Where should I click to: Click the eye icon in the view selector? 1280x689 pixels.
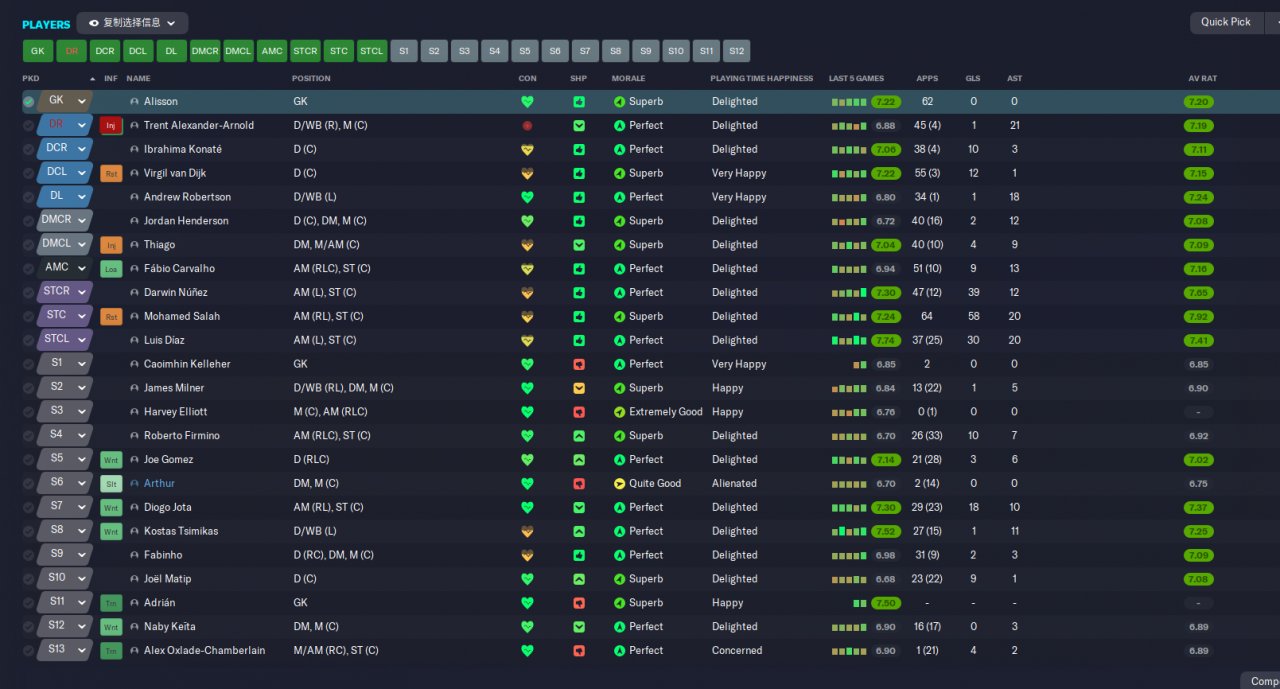(94, 23)
